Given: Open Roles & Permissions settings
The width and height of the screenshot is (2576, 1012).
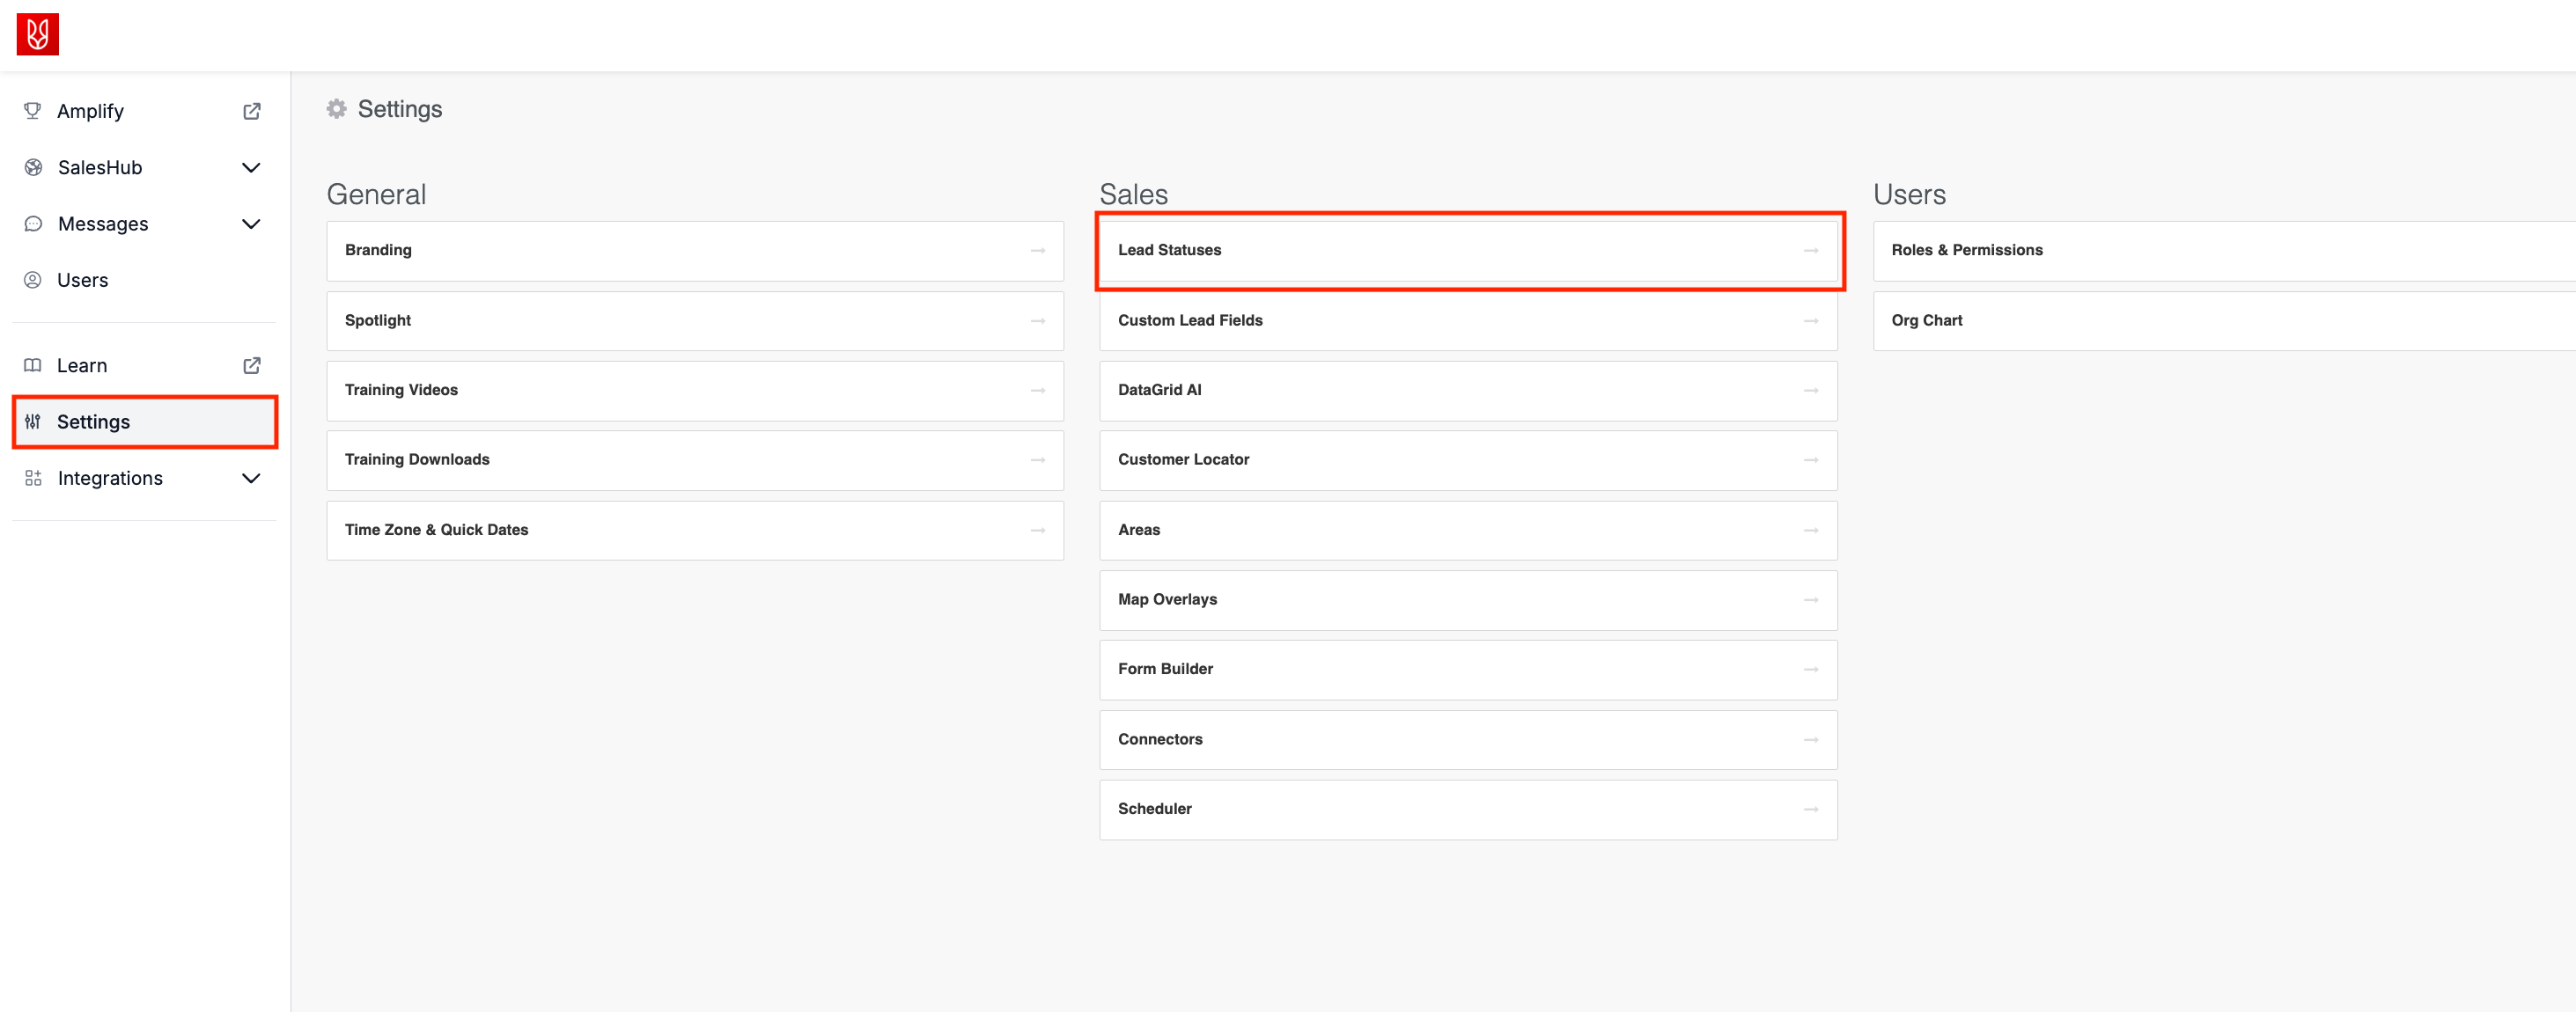Looking at the screenshot, I should point(2225,251).
